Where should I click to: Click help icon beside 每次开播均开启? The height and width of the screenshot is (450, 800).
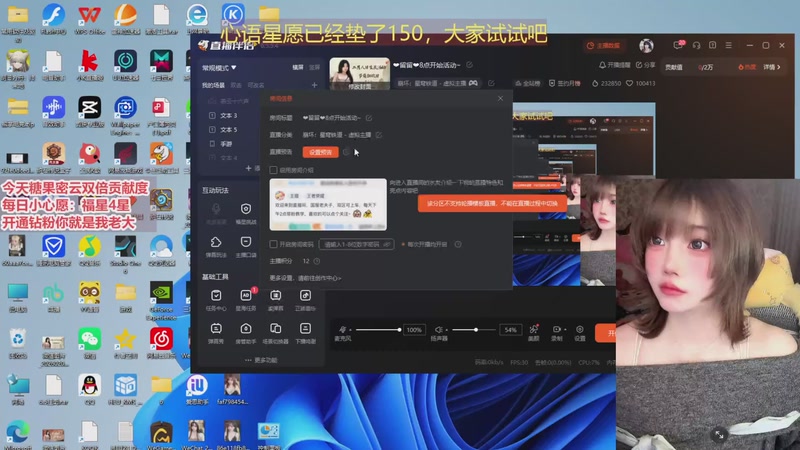coord(458,244)
